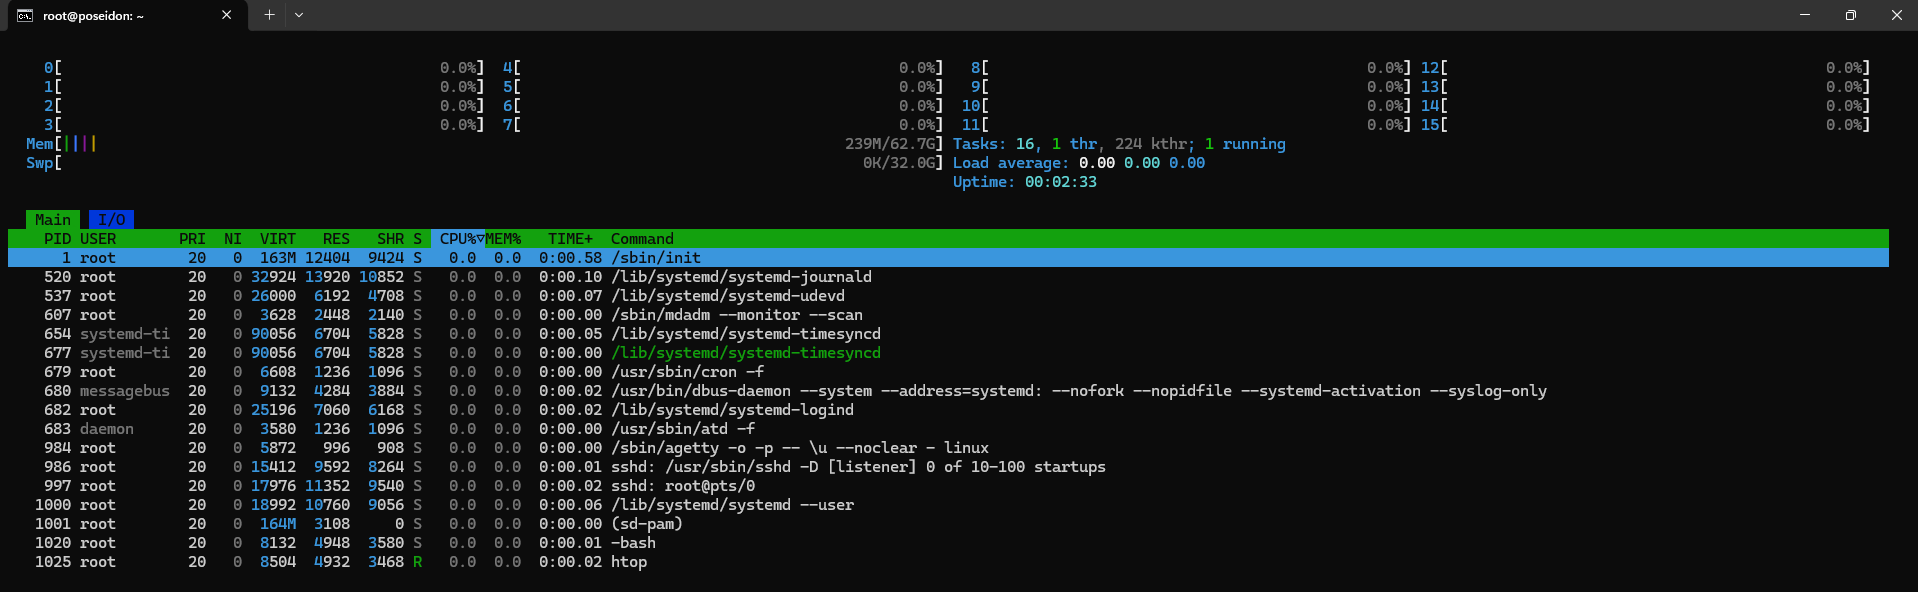Switch to the I/O tab in htop
1918x592 pixels.
click(111, 220)
